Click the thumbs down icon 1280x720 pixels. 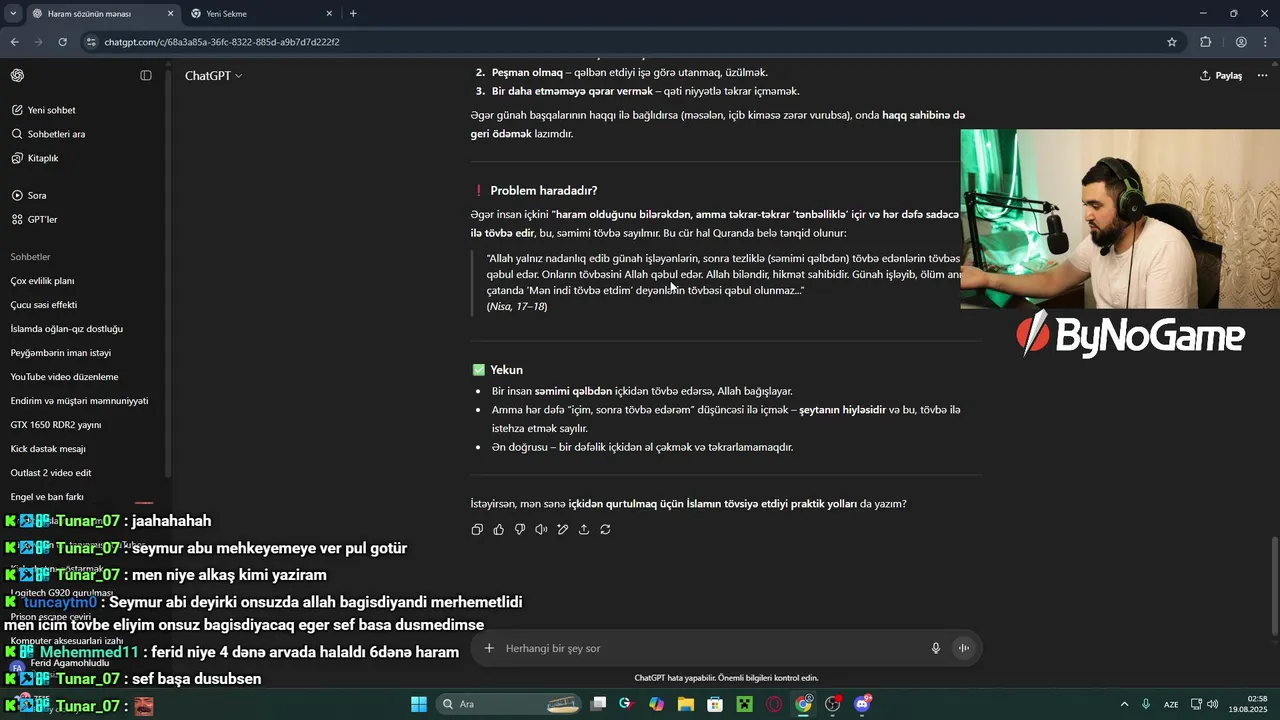[520, 529]
